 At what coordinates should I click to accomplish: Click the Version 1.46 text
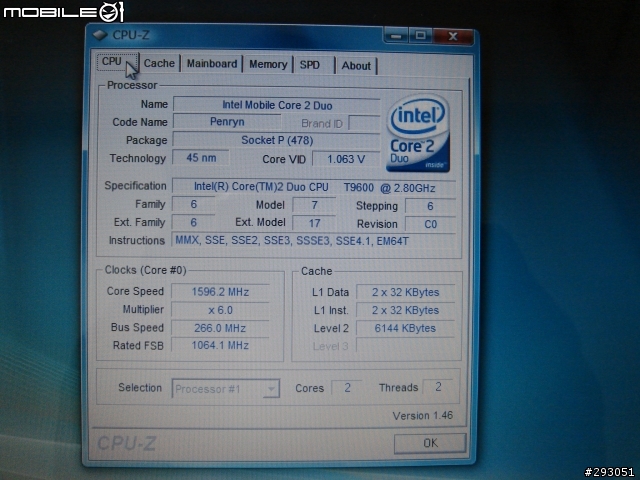[422, 416]
